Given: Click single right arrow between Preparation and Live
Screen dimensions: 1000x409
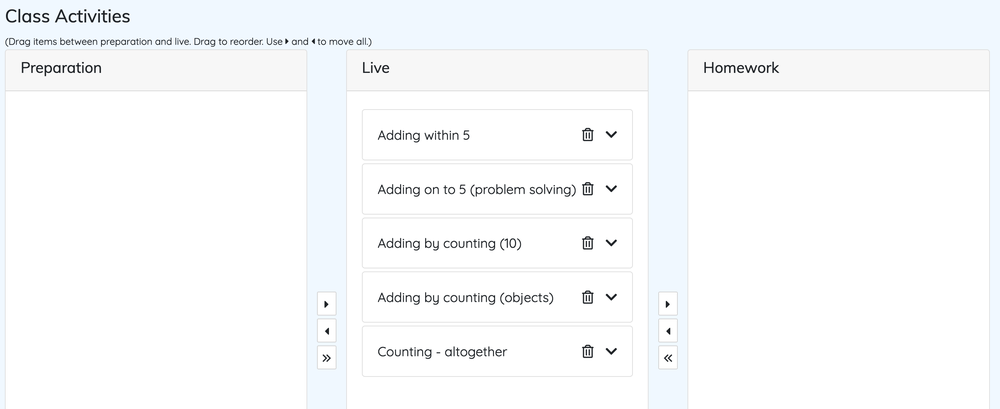Looking at the screenshot, I should pos(327,303).
